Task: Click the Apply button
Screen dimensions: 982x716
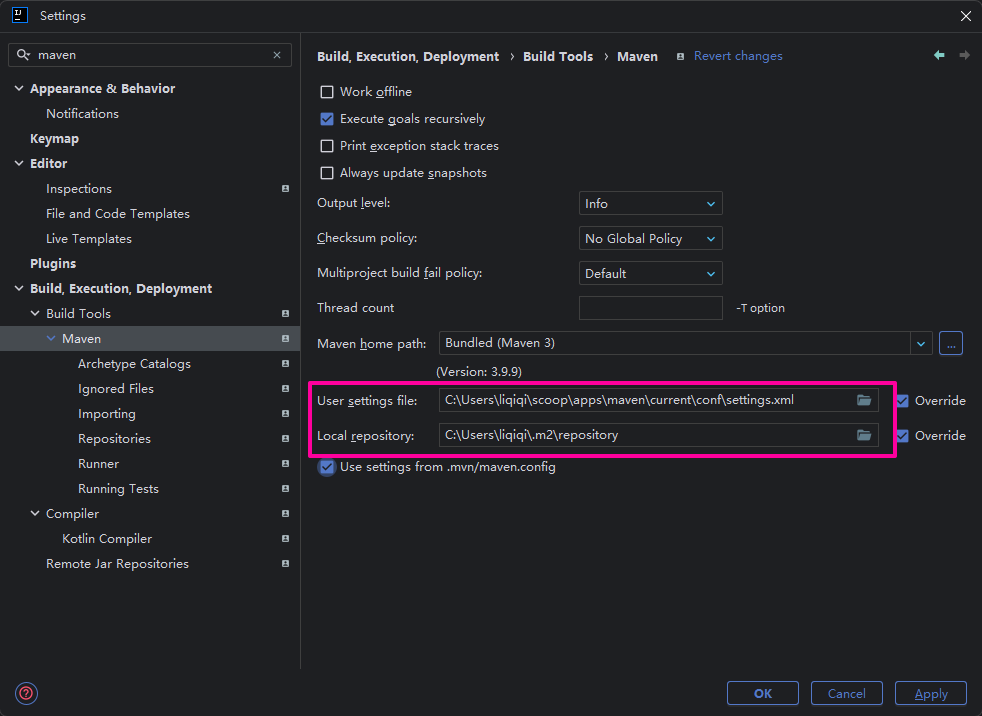Action: tap(931, 693)
